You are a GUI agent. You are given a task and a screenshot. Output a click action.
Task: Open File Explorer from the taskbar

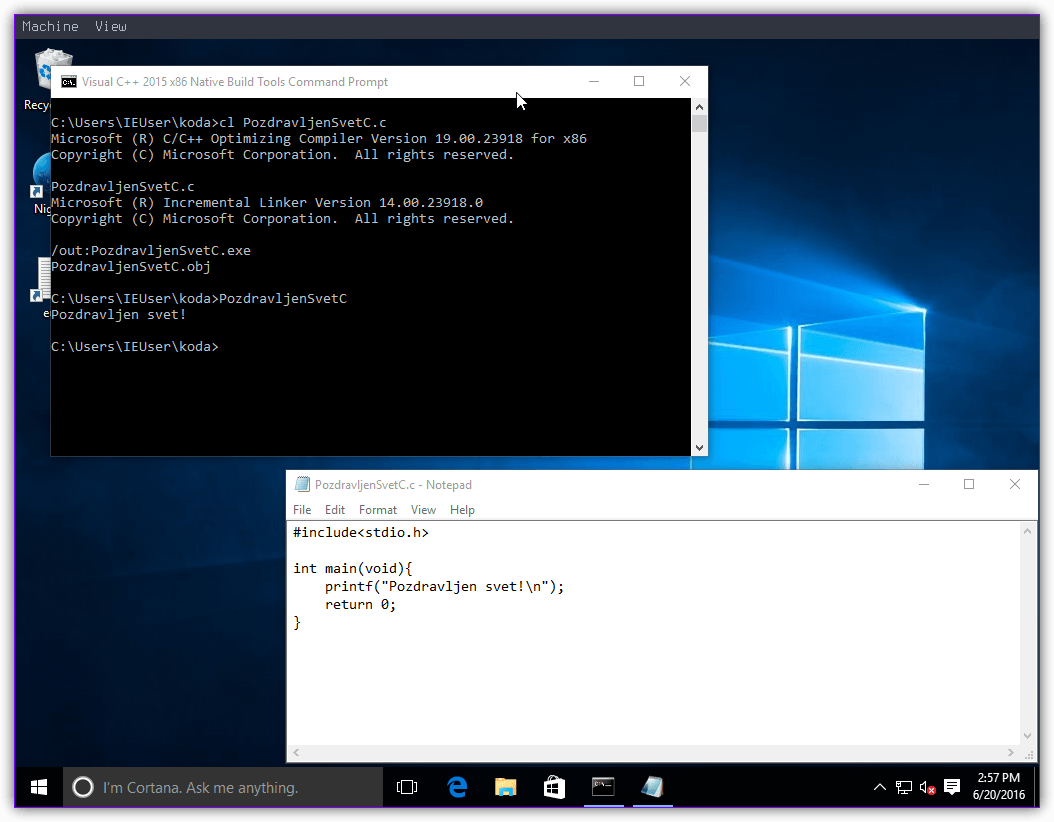tap(506, 787)
